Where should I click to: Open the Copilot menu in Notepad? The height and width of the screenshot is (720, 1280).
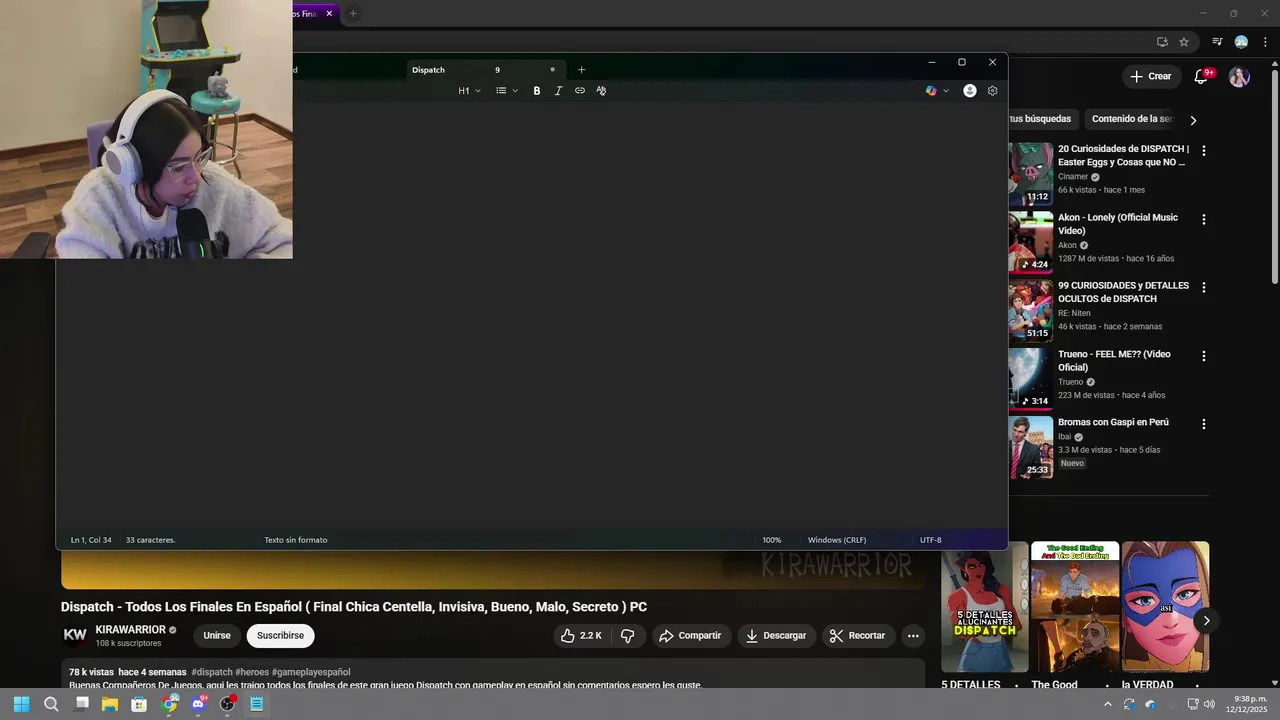tap(937, 91)
